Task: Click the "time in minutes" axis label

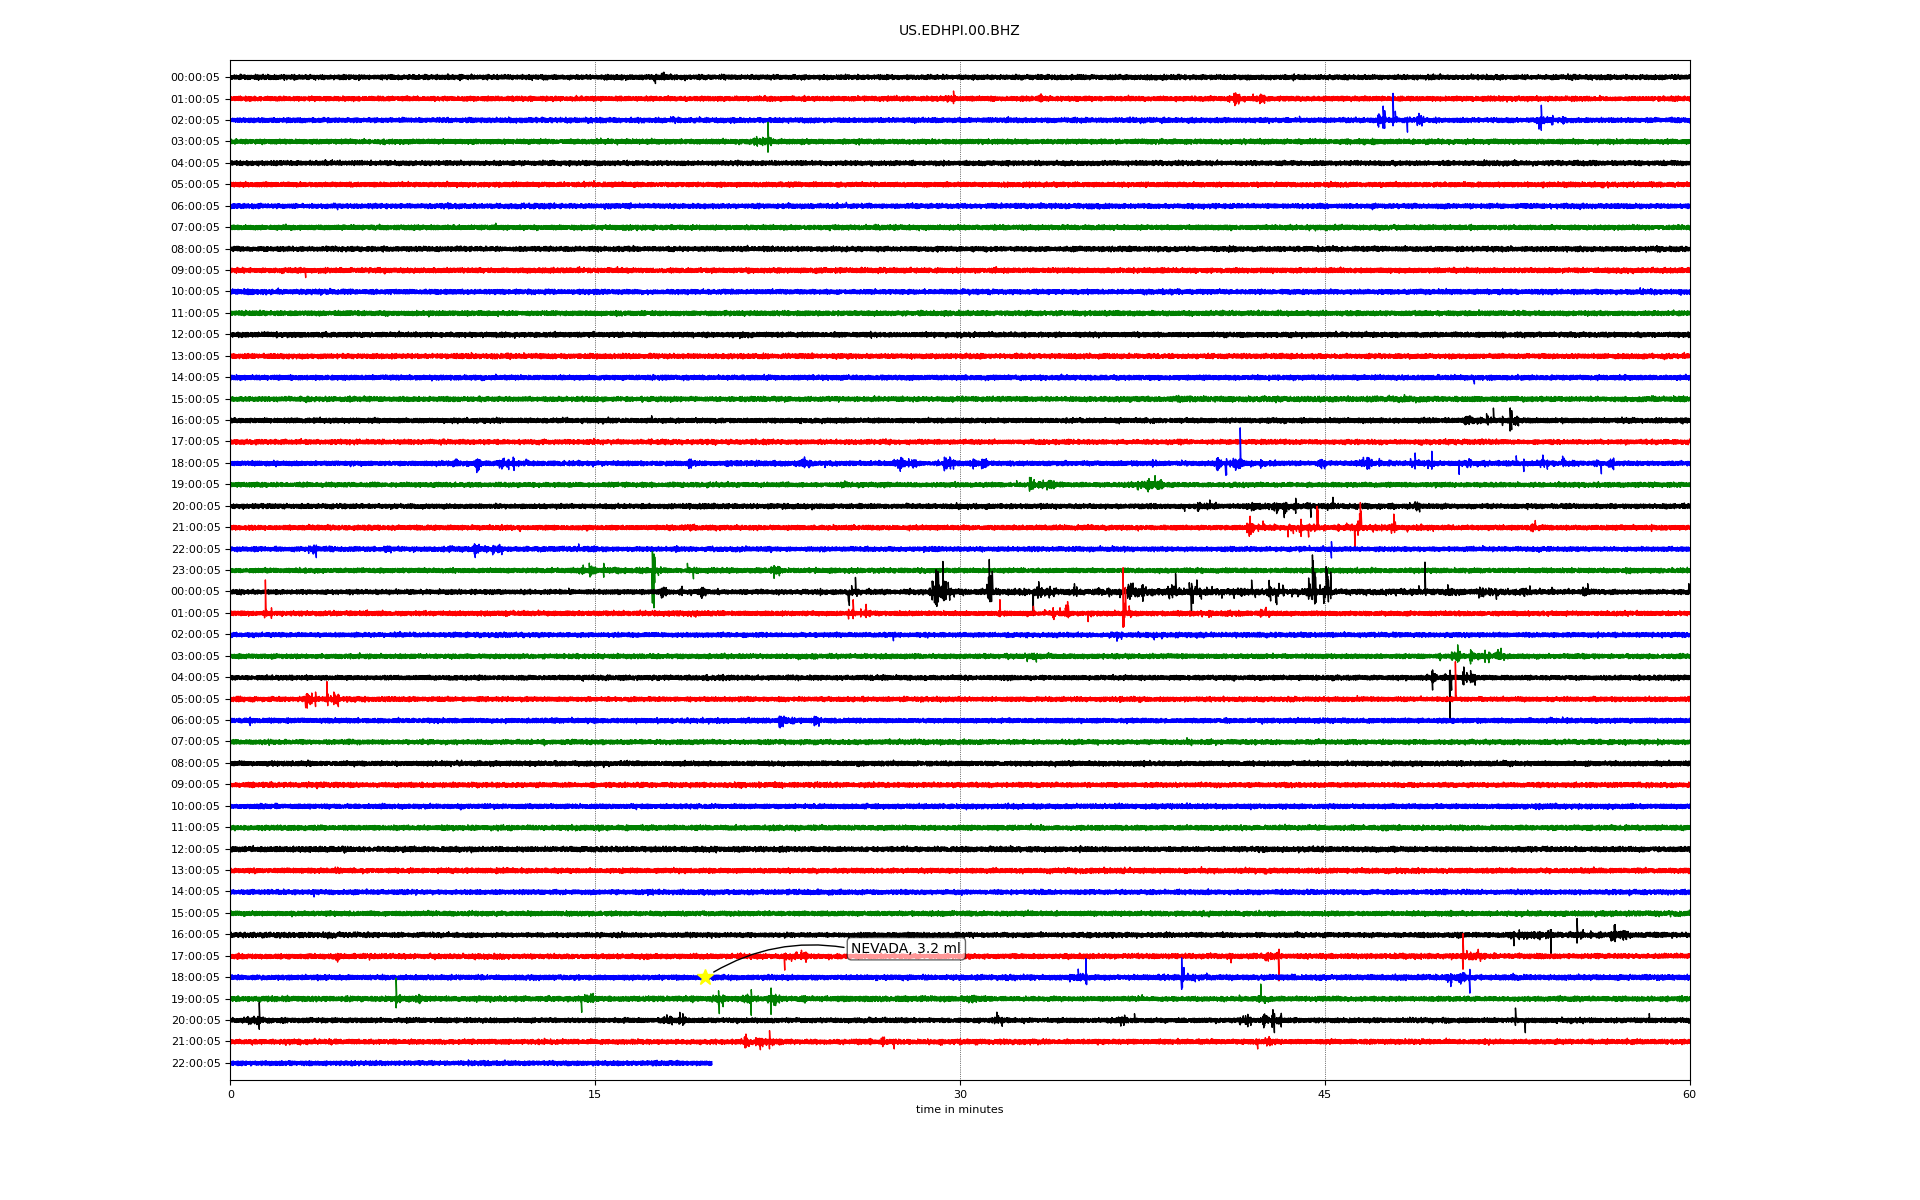Action: click(x=959, y=1110)
